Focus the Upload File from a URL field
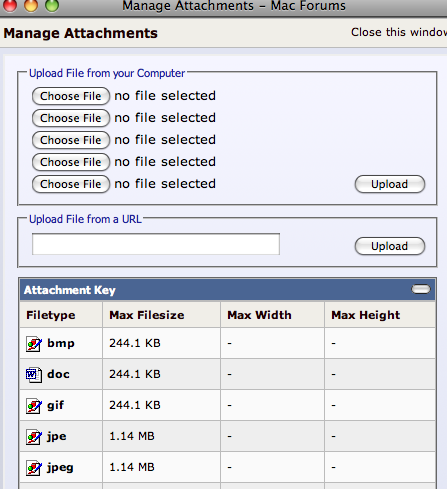Image resolution: width=447 pixels, height=489 pixels. coord(156,244)
